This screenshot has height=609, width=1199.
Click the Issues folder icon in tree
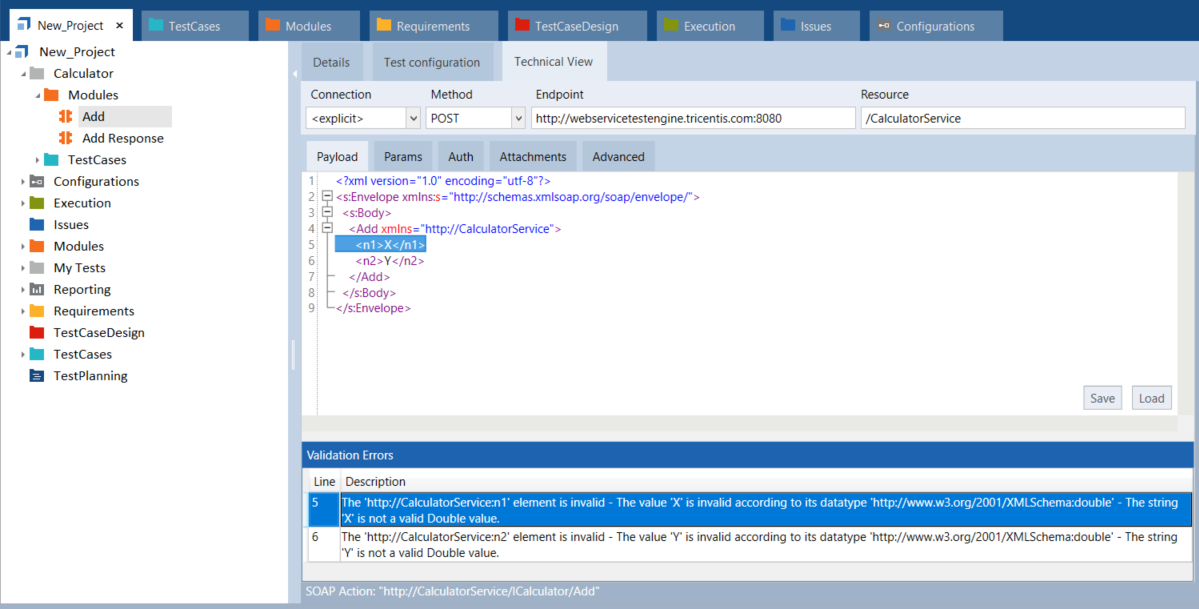pyautogui.click(x=37, y=225)
